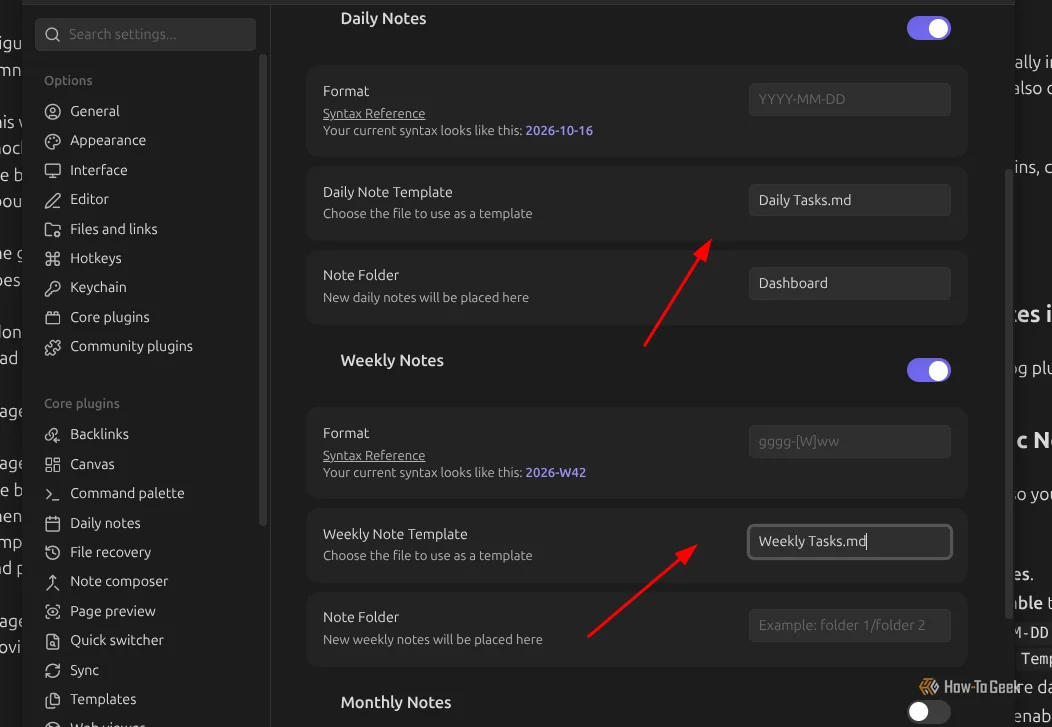Screen dimensions: 1052x727
Task: Click the Hotkeys command-key icon
Action: click(x=52, y=258)
